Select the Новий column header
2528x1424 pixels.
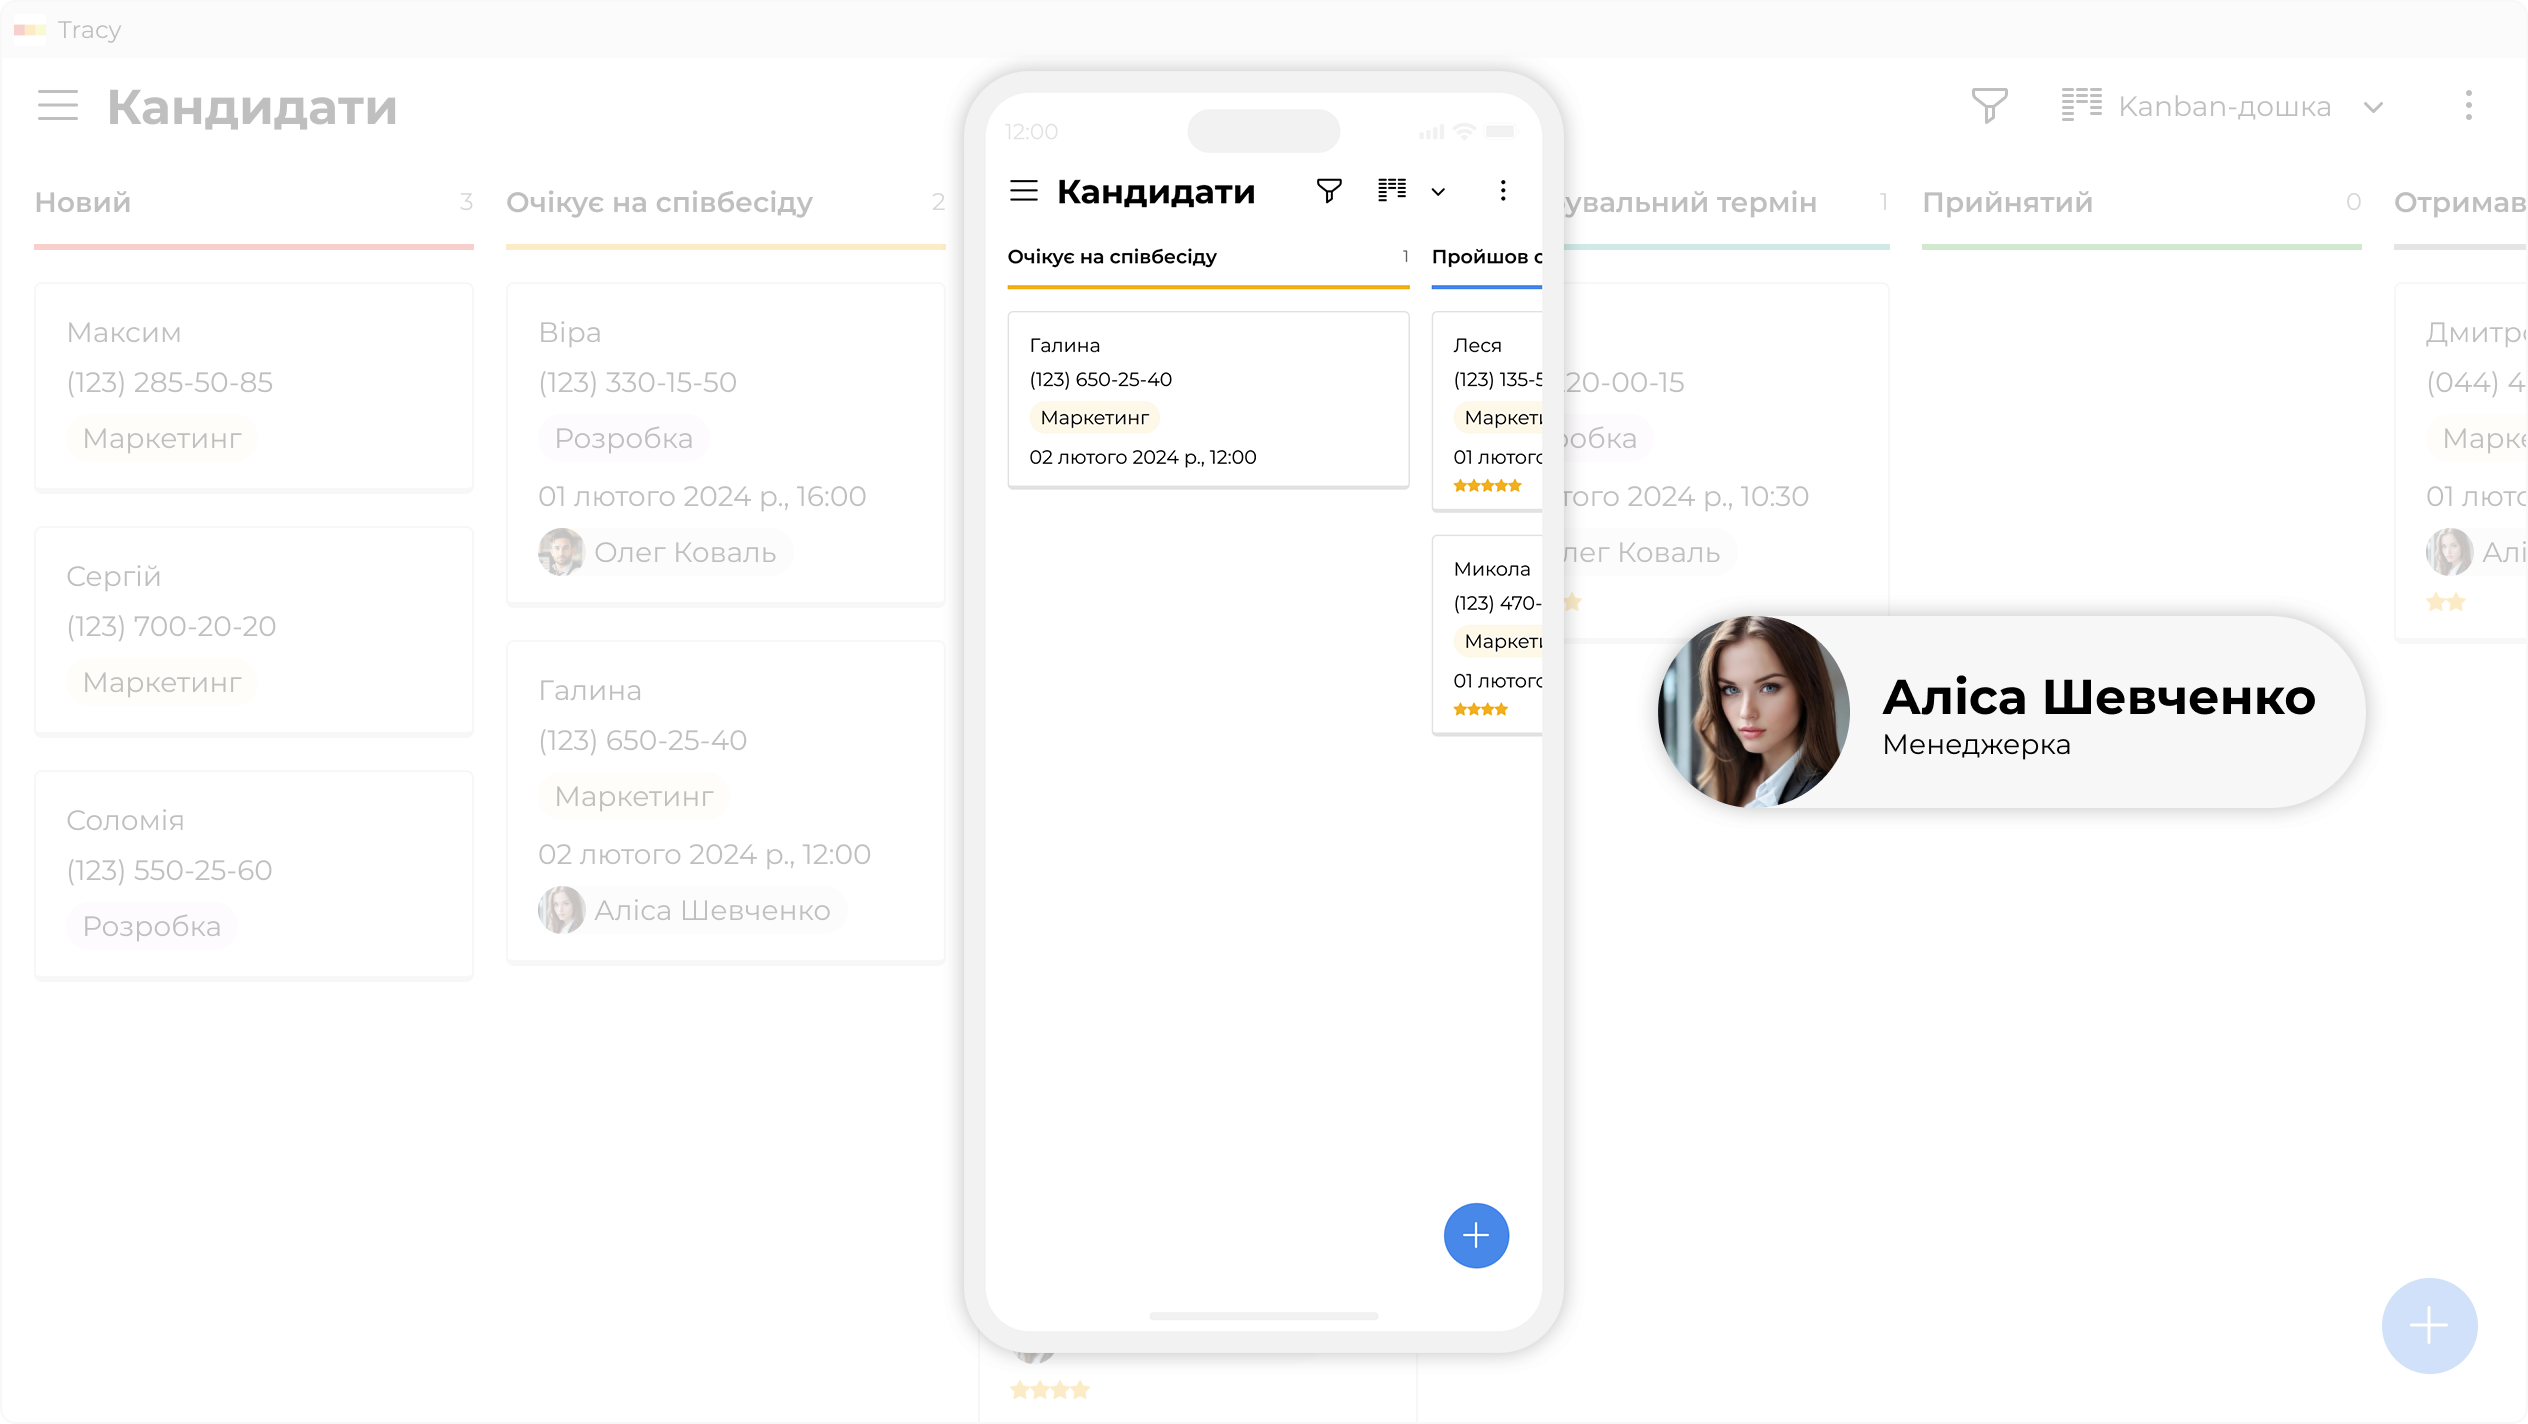[x=84, y=203]
